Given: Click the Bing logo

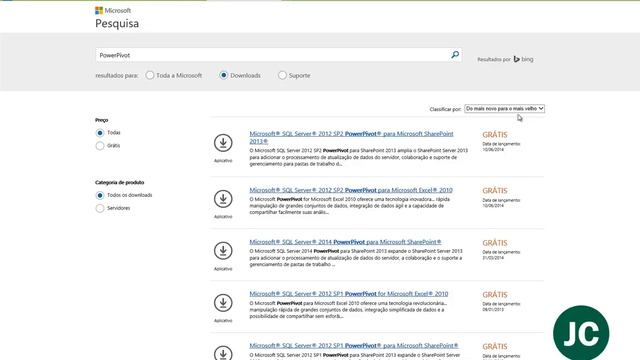Looking at the screenshot, I should point(523,59).
